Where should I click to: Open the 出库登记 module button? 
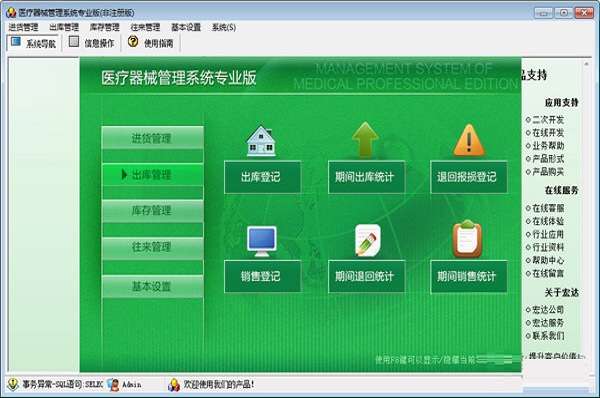point(262,177)
